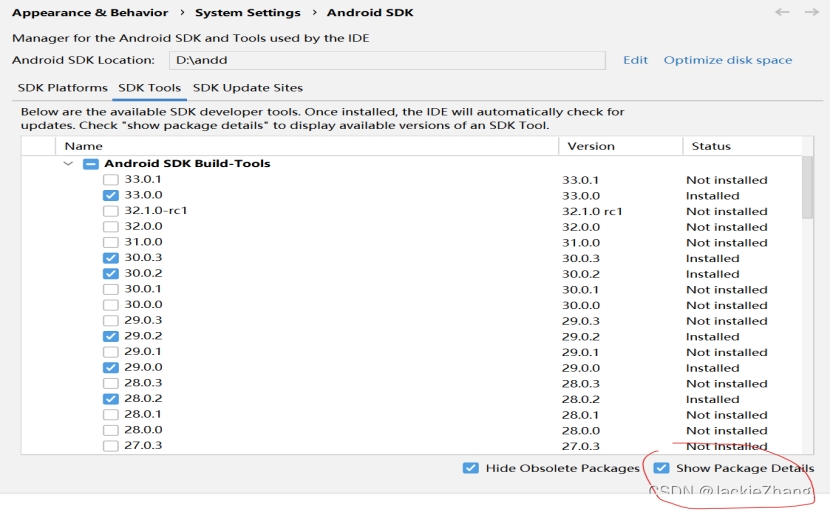Uncheck the 28.0.2 build-tools checkbox

coord(111,399)
